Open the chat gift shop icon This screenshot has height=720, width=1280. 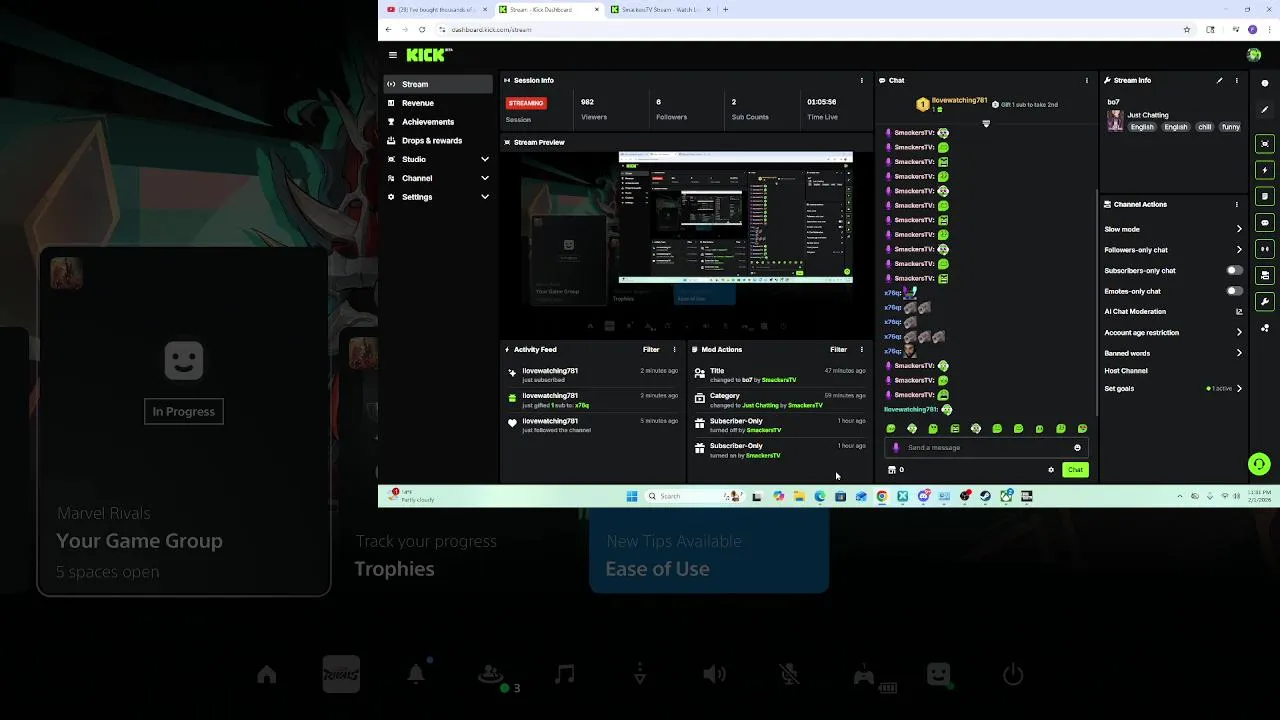[x=892, y=469]
